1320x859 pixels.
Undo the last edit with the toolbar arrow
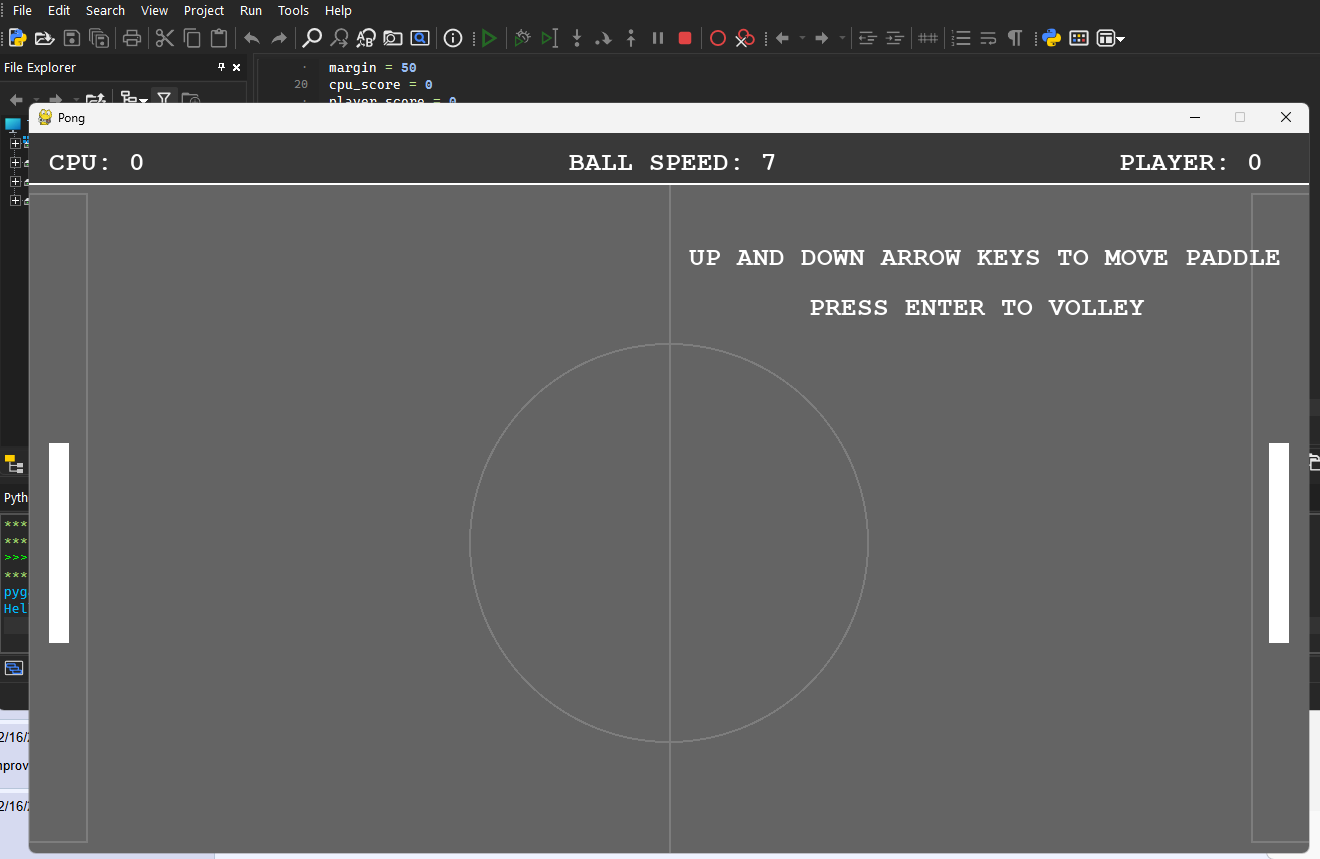point(252,38)
